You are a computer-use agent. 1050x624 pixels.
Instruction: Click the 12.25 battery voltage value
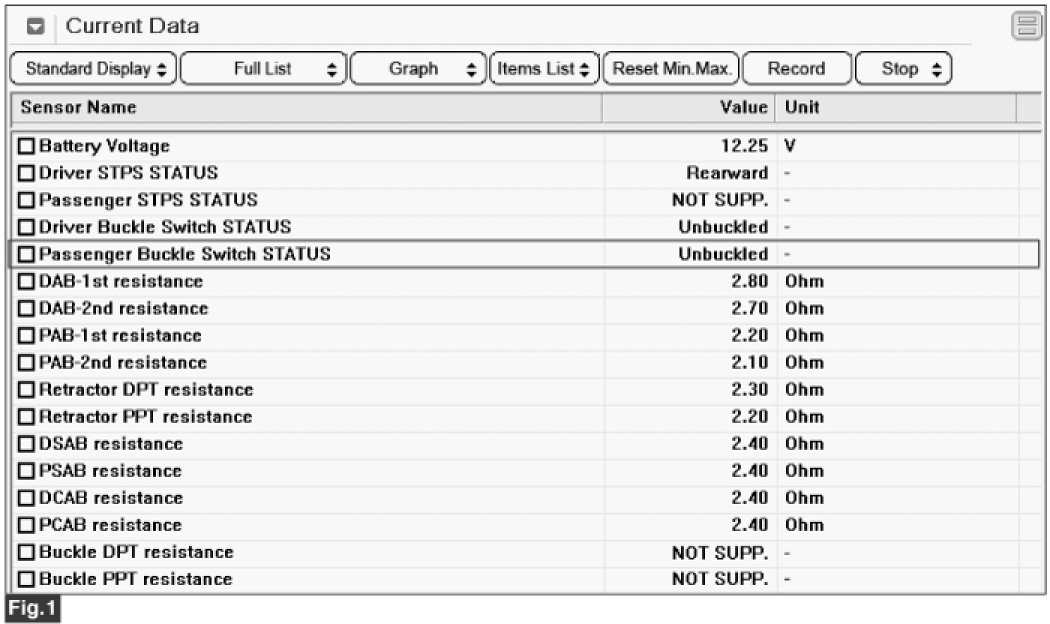click(x=745, y=146)
